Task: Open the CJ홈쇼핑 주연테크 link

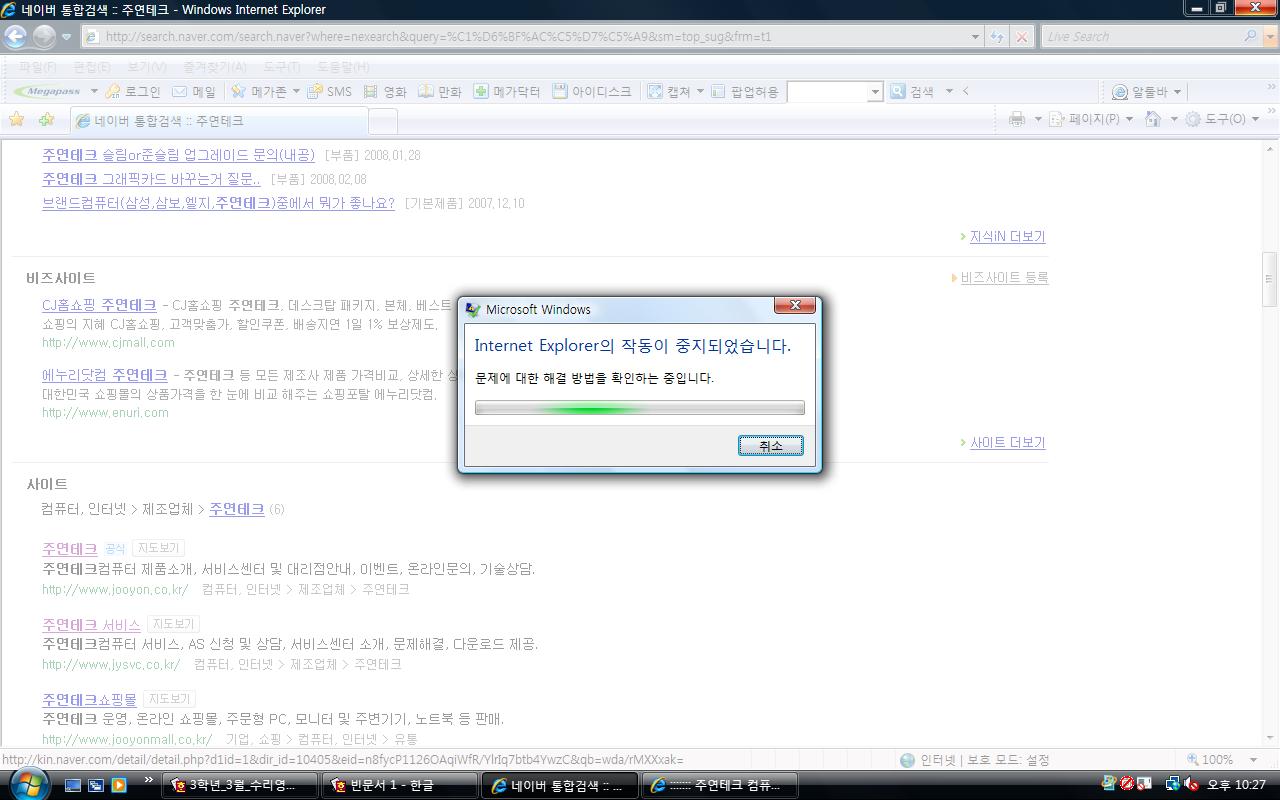Action: click(99, 305)
